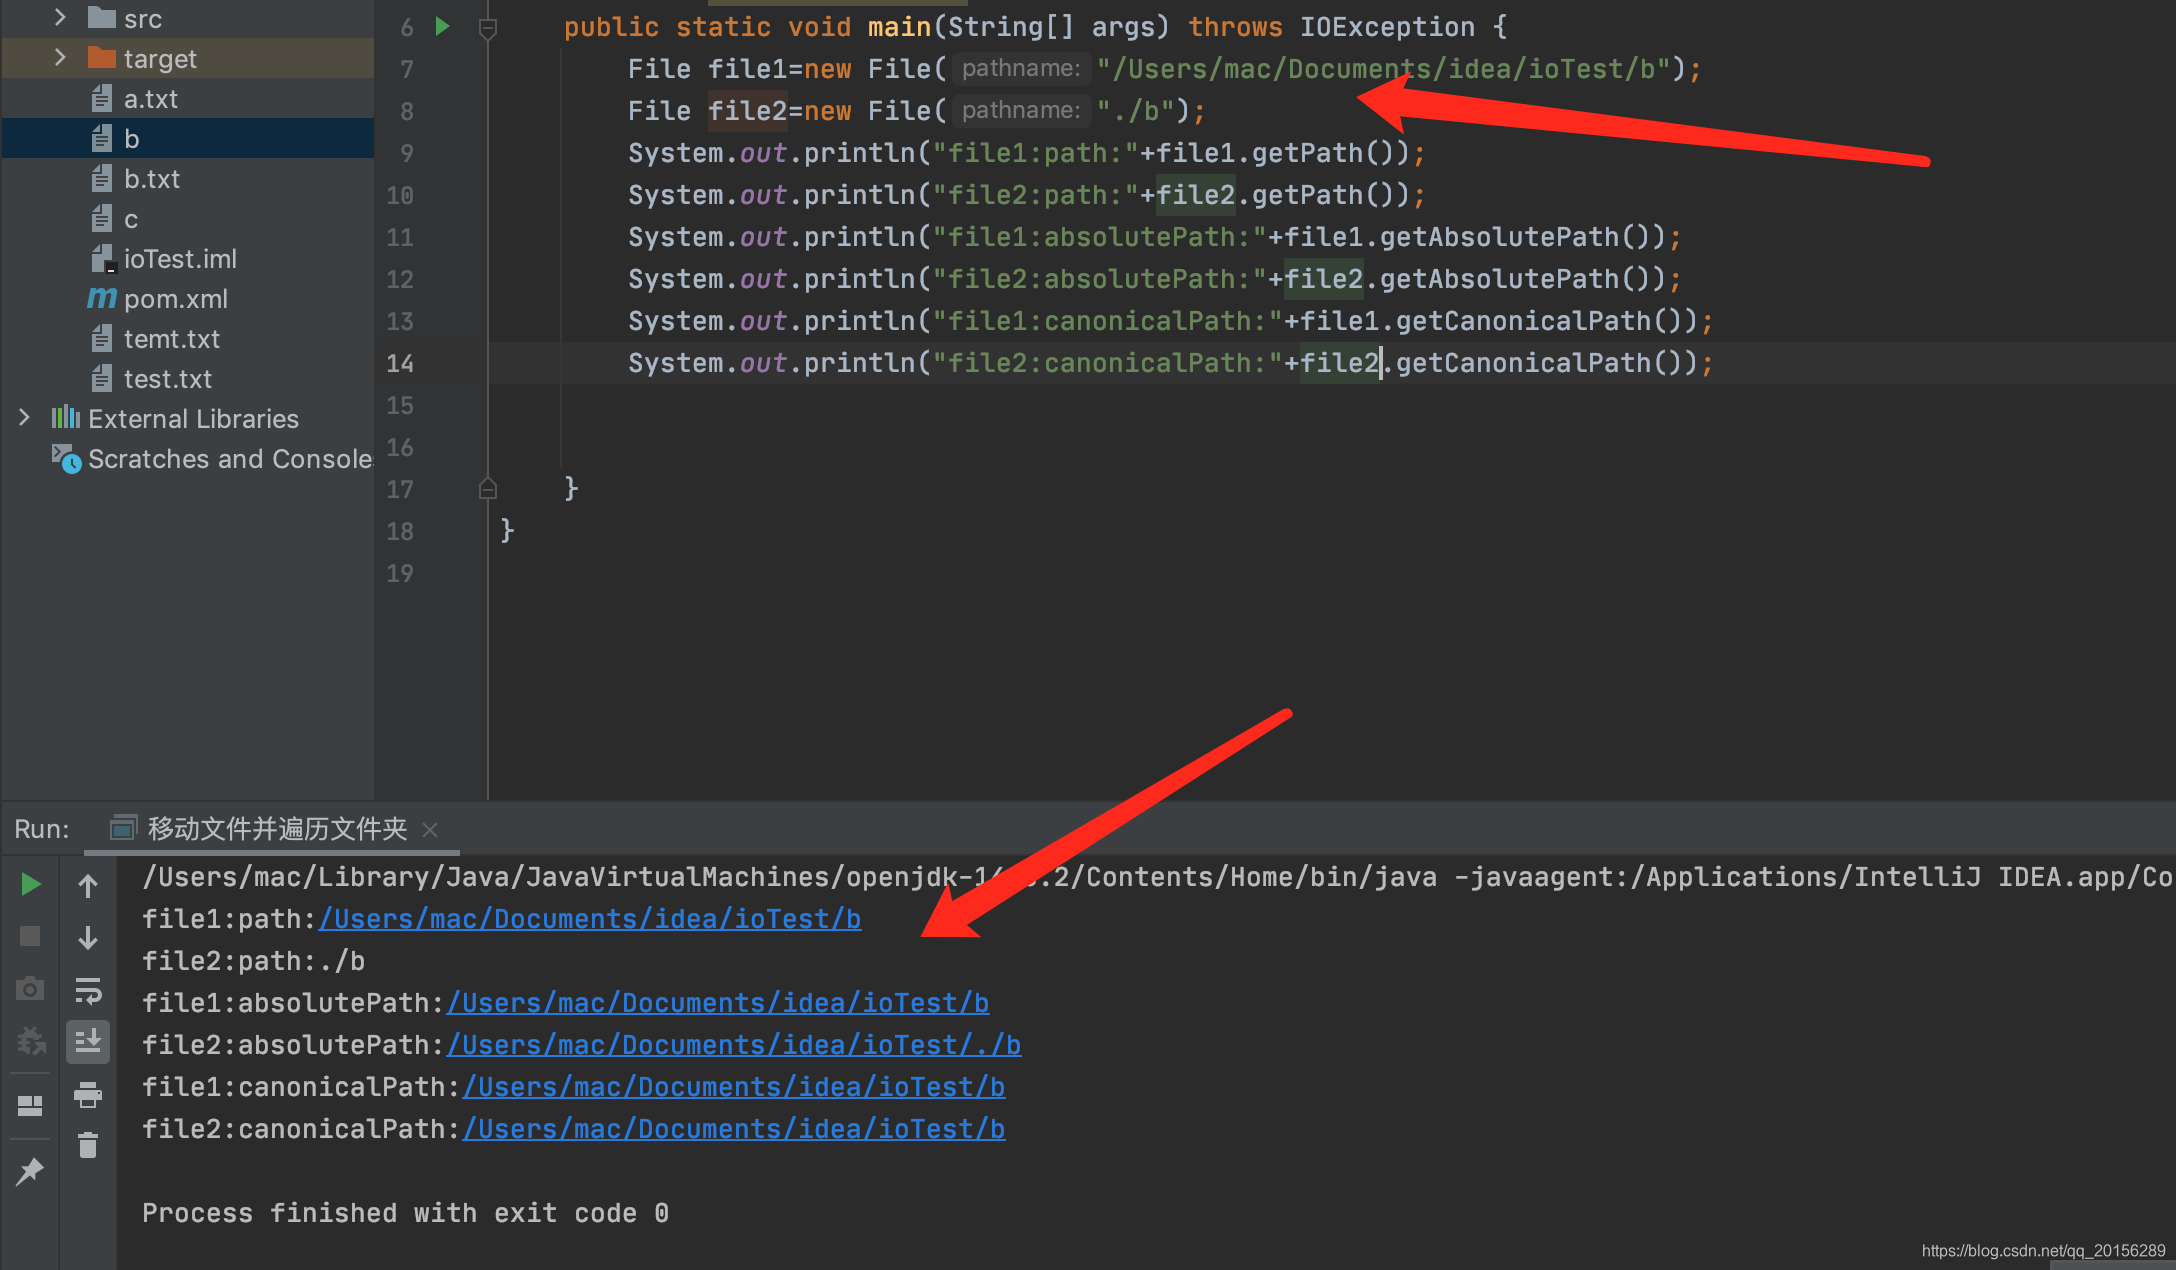Click the iml file icon beside ioTest.iml
The image size is (2176, 1270).
click(x=103, y=259)
